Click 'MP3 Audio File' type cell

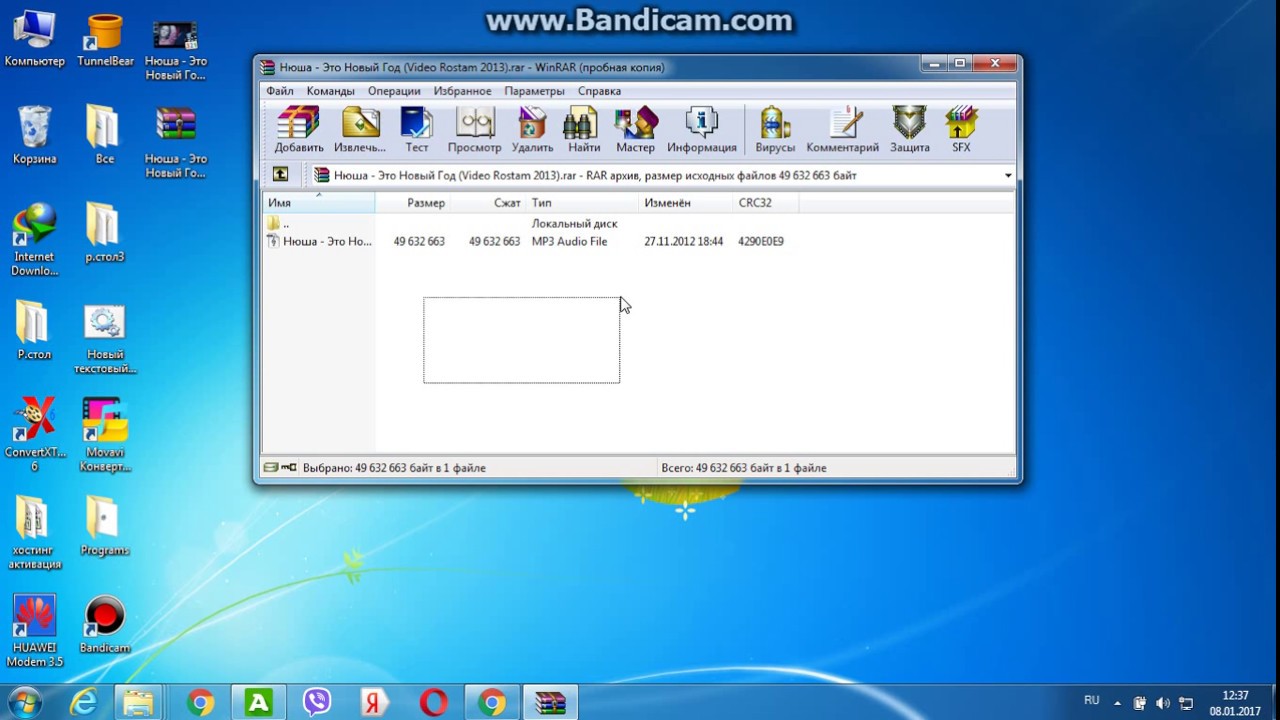(x=569, y=242)
